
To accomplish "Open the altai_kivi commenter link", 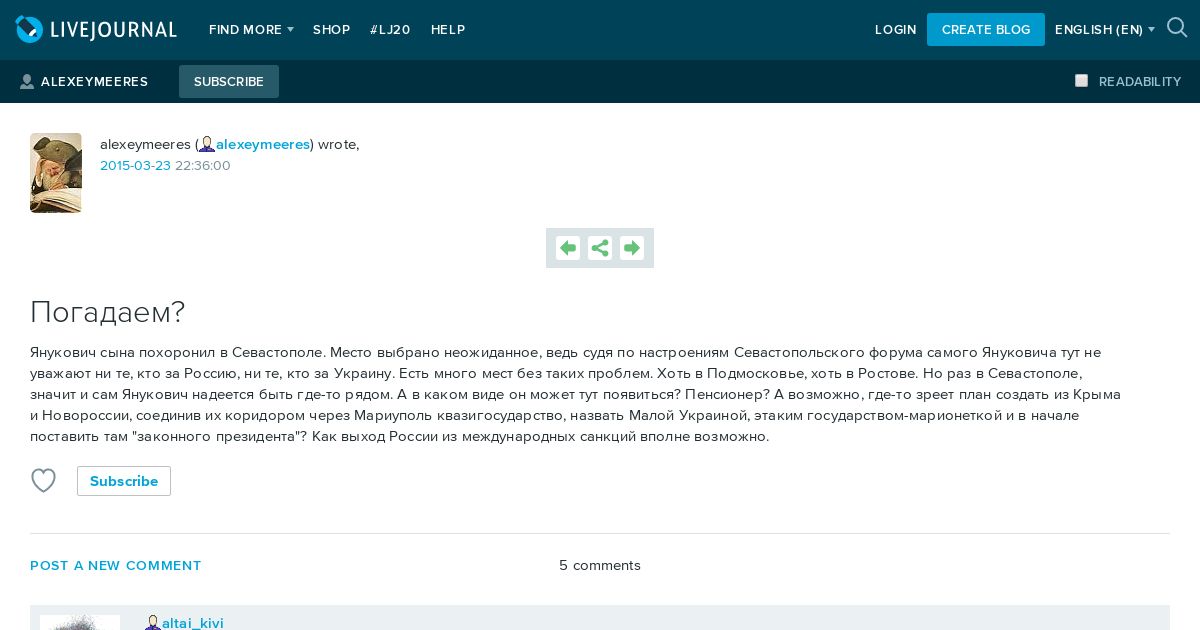I will coord(193,623).
